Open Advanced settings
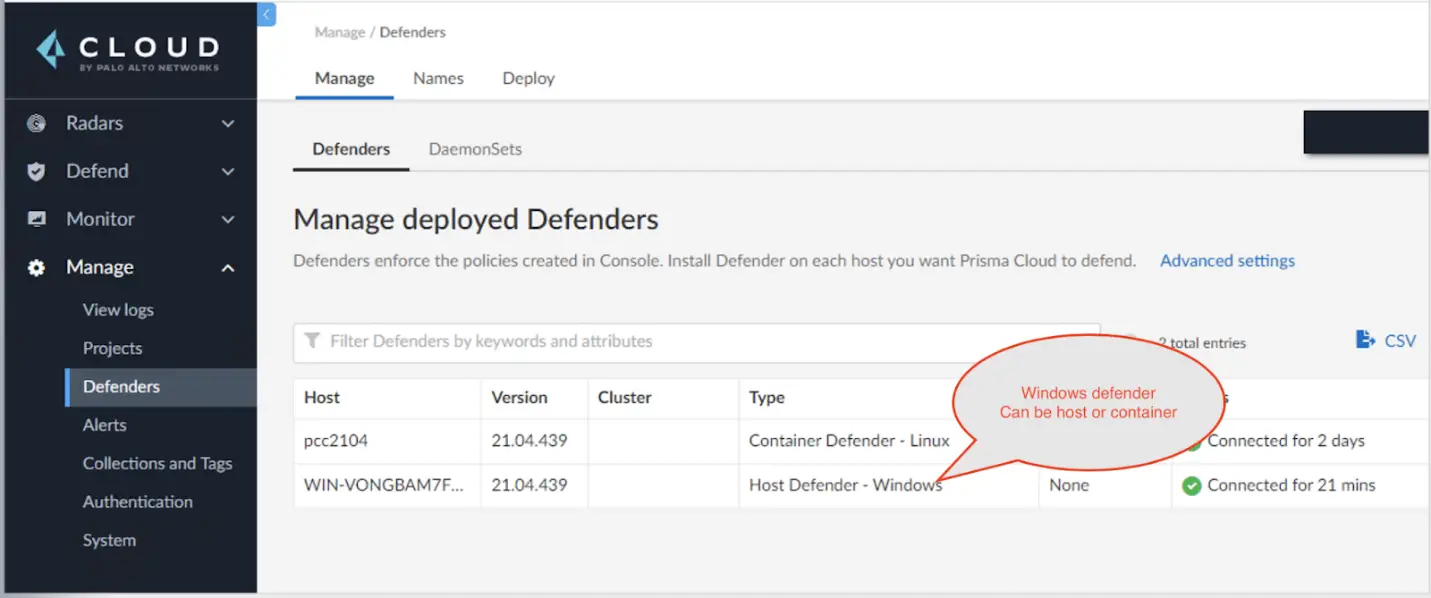Viewport: 1431px width, 598px height. [1227, 260]
